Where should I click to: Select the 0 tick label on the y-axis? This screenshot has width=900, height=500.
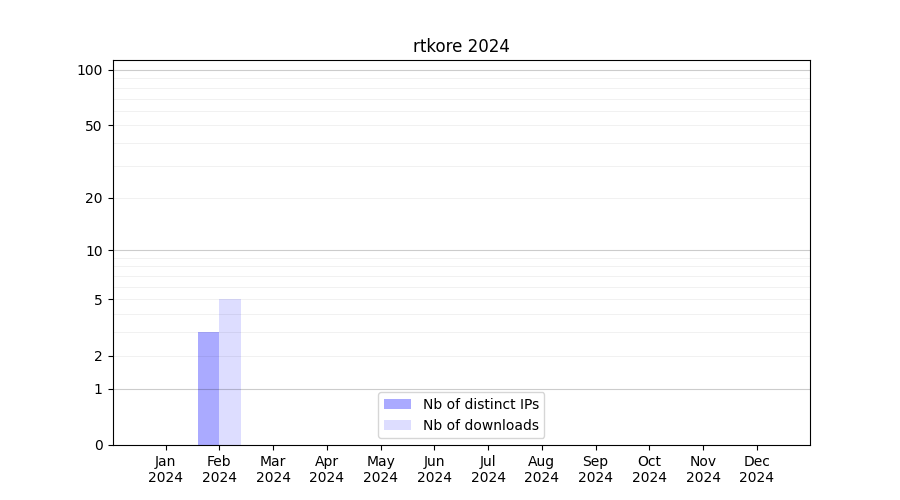97,445
